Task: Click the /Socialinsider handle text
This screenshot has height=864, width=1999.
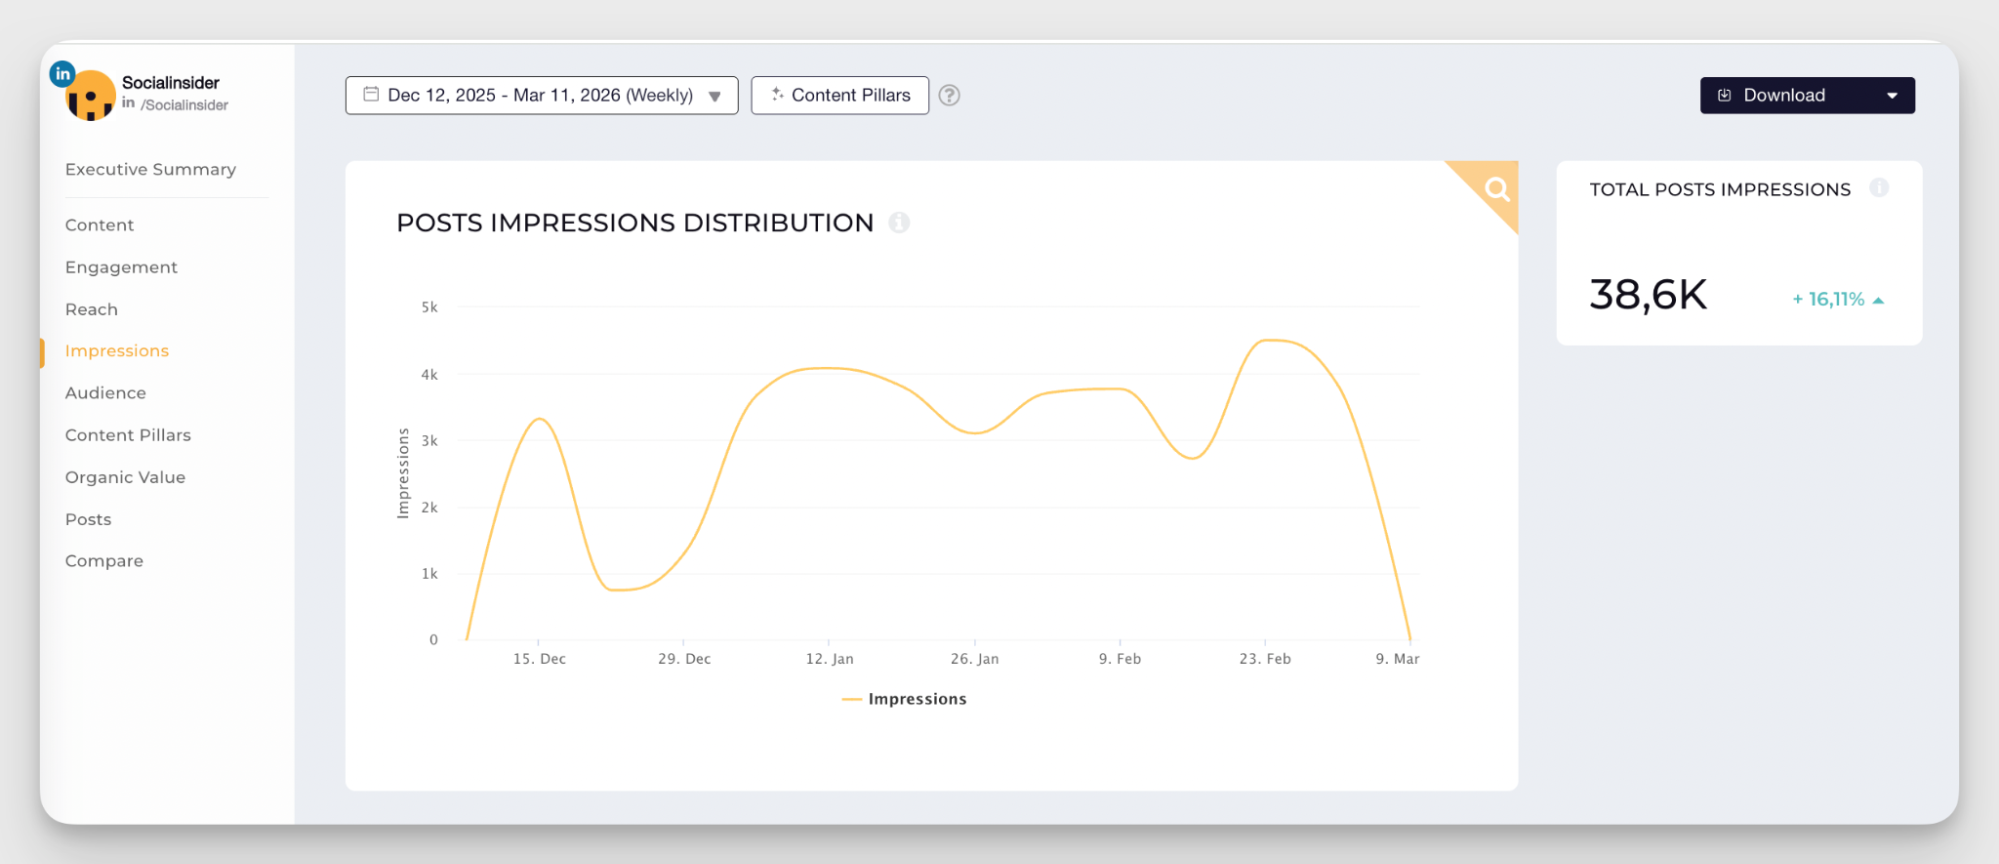Action: (x=184, y=105)
